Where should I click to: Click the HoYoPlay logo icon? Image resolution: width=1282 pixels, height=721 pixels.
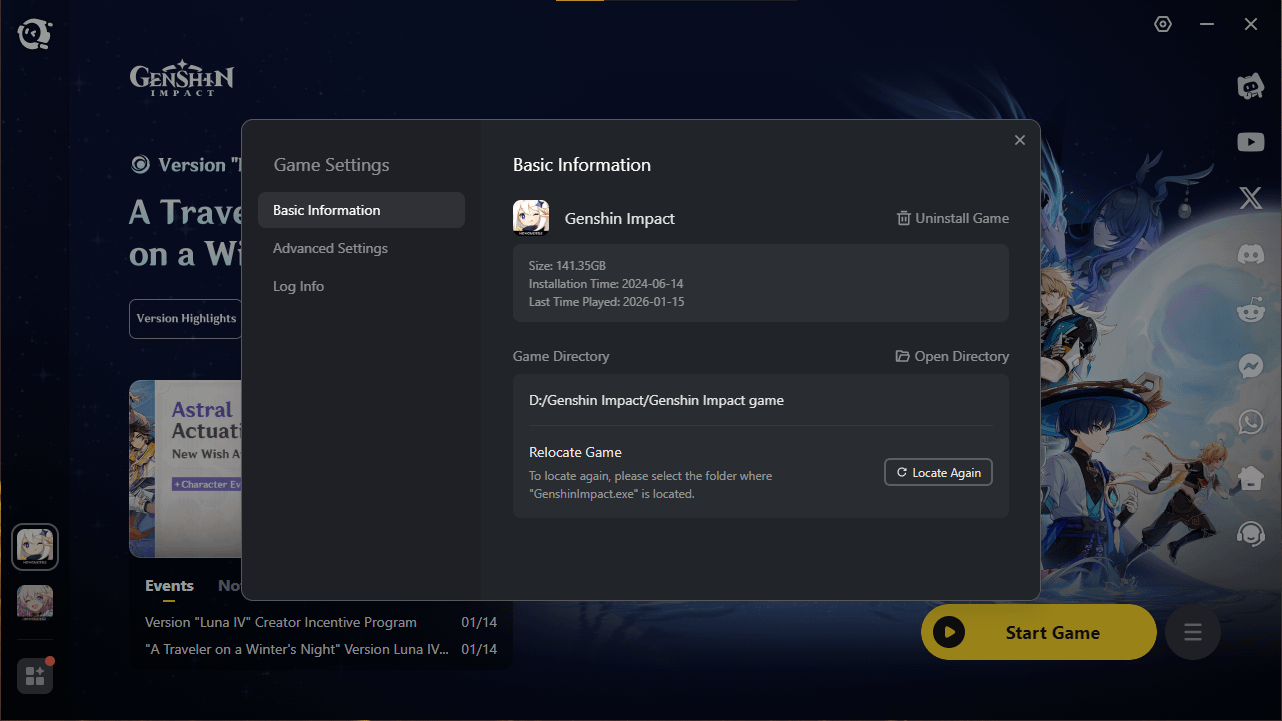(34, 34)
